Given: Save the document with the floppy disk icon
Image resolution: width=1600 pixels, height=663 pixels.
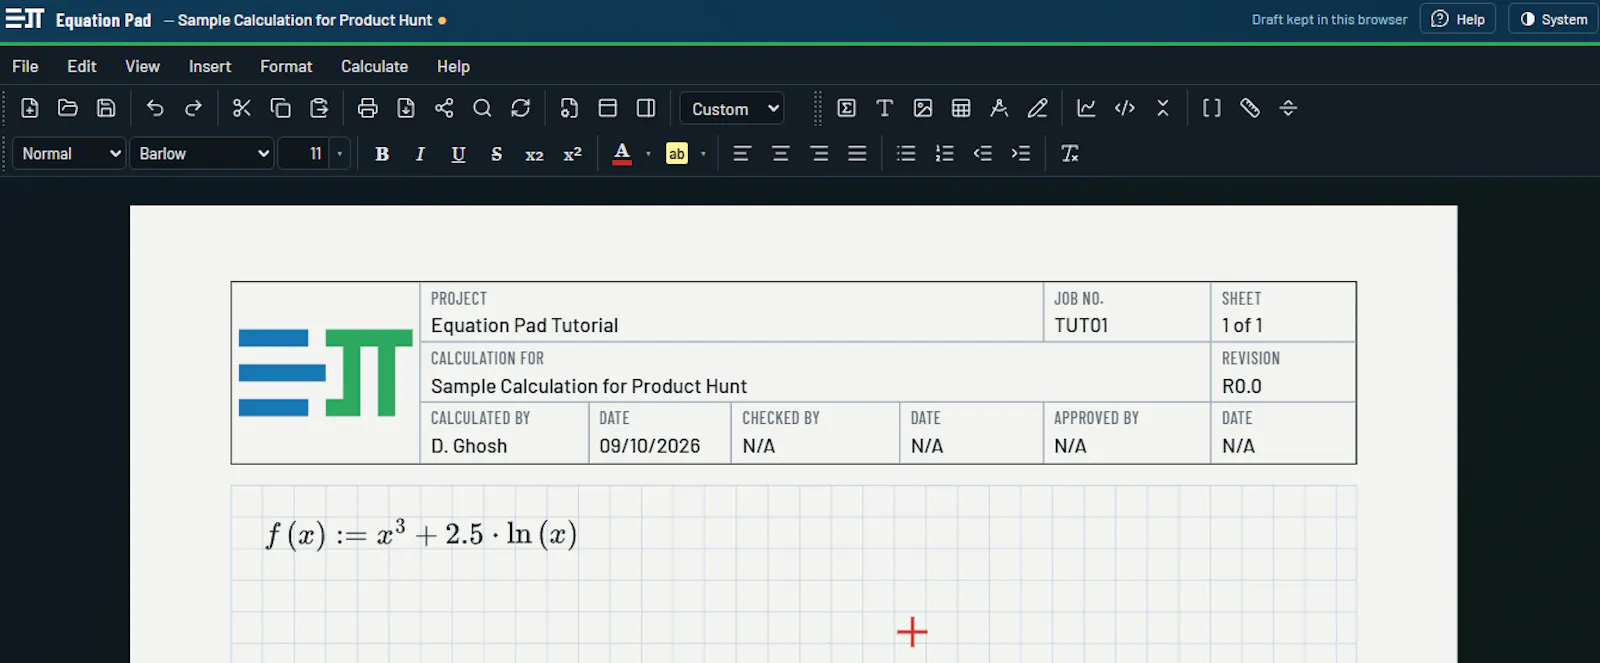Looking at the screenshot, I should point(106,108).
